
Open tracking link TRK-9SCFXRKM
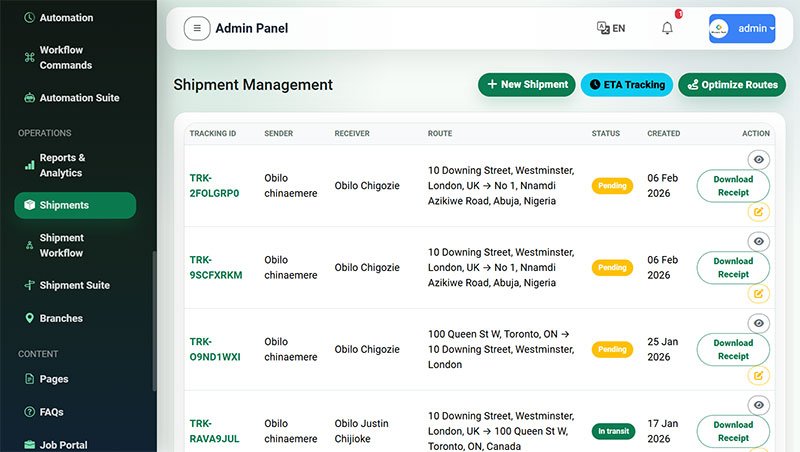(x=216, y=267)
